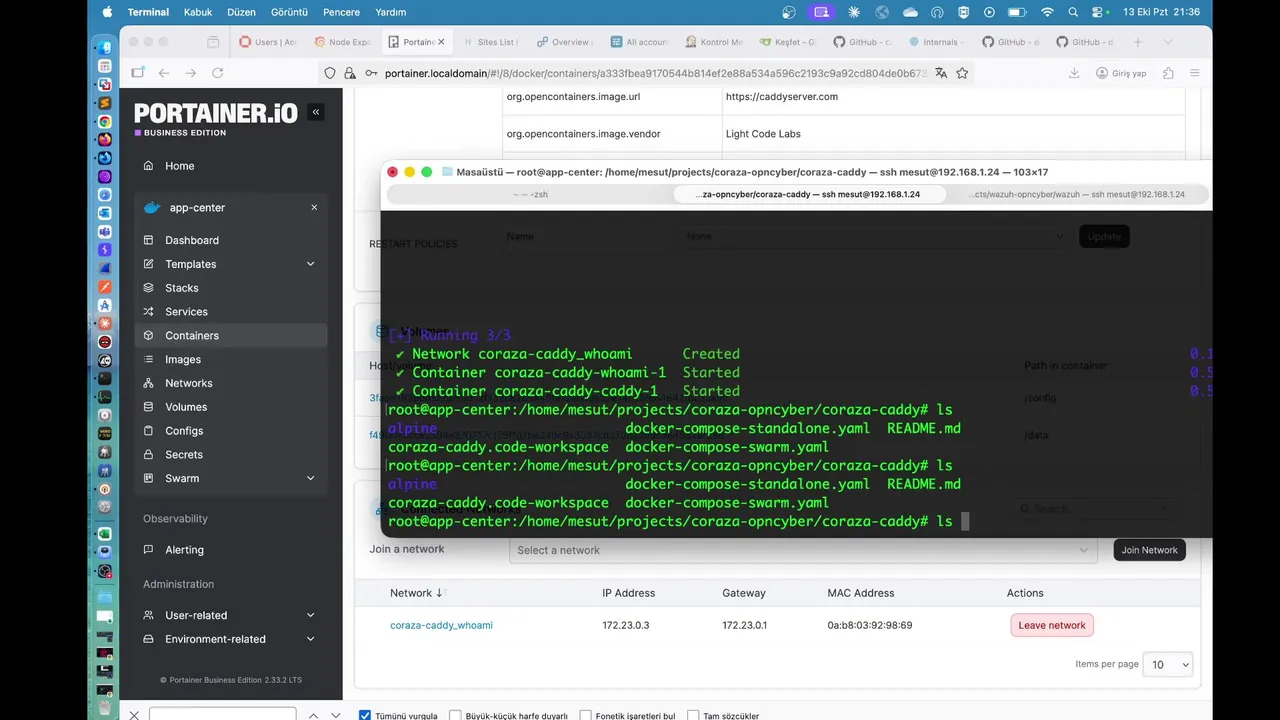Select wazuh-opncyber tab in Terminal
Screen dimensions: 1280x720
pyautogui.click(x=1080, y=194)
